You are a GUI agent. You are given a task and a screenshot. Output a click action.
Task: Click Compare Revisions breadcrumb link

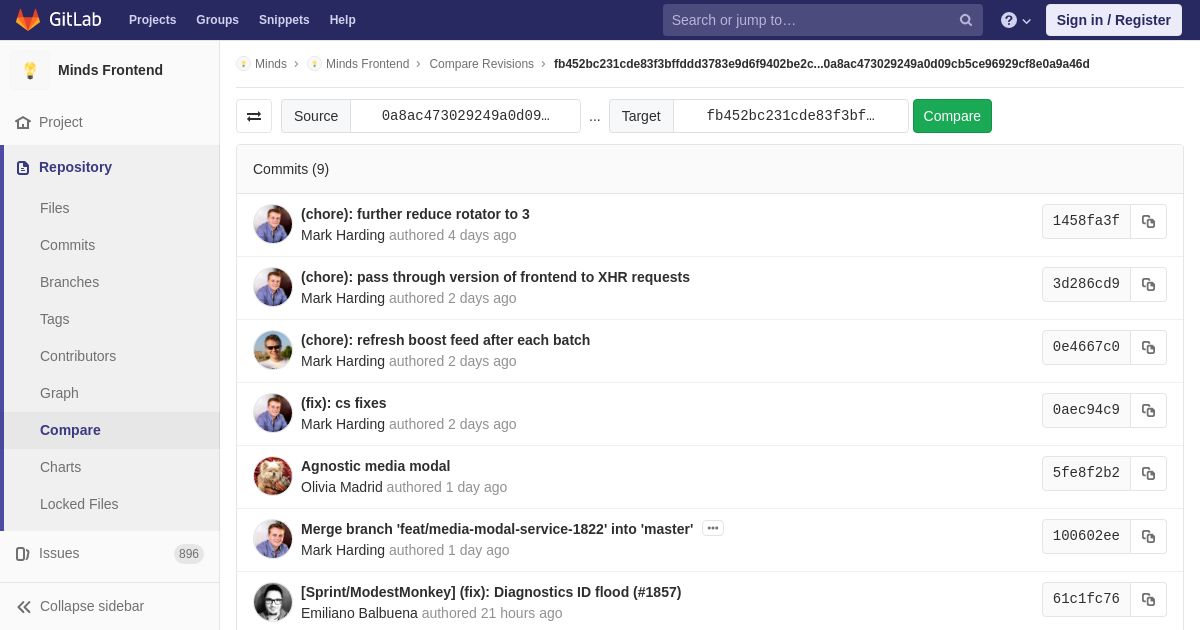tap(481, 64)
